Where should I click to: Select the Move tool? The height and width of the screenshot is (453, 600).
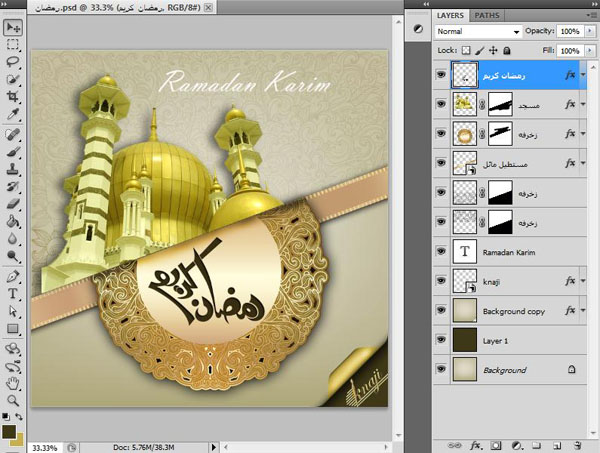point(14,27)
